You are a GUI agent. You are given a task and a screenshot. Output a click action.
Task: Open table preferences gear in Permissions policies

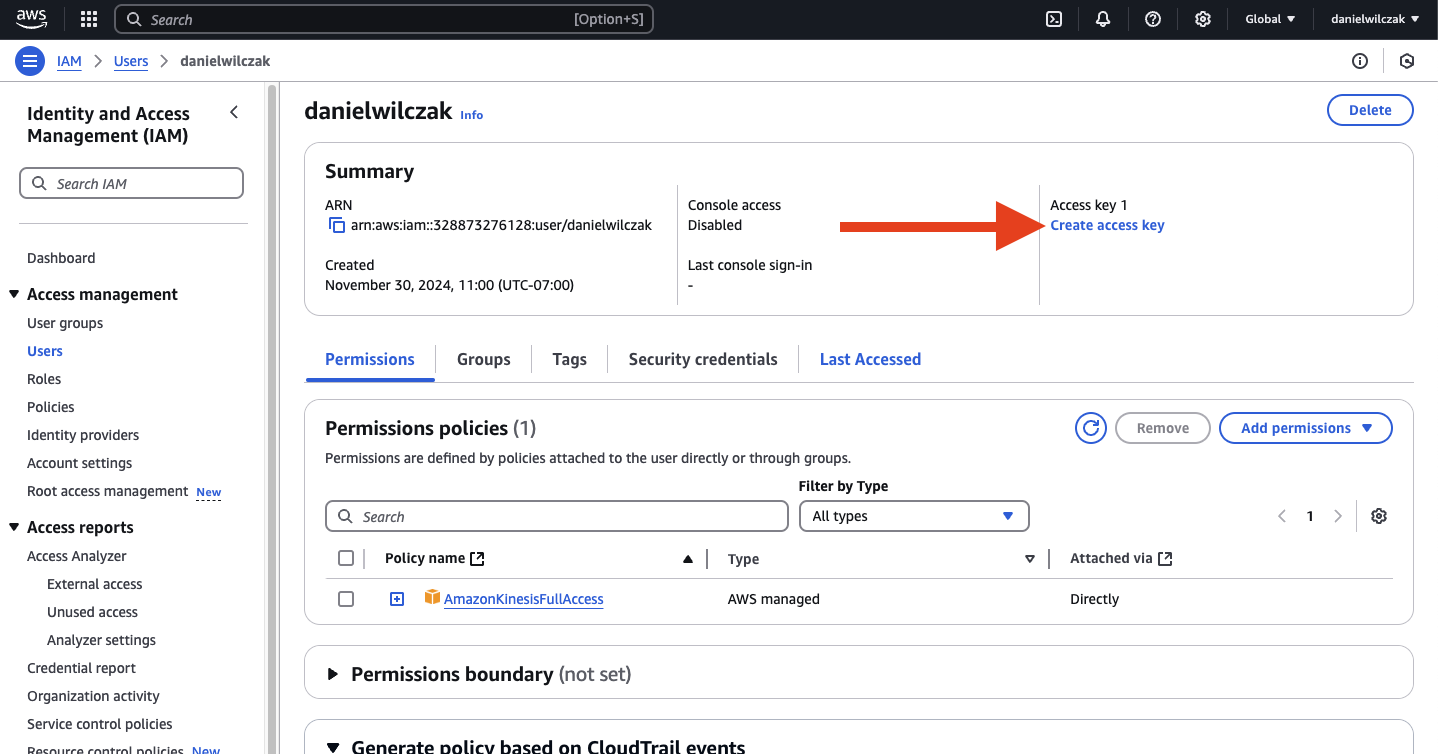click(1379, 516)
